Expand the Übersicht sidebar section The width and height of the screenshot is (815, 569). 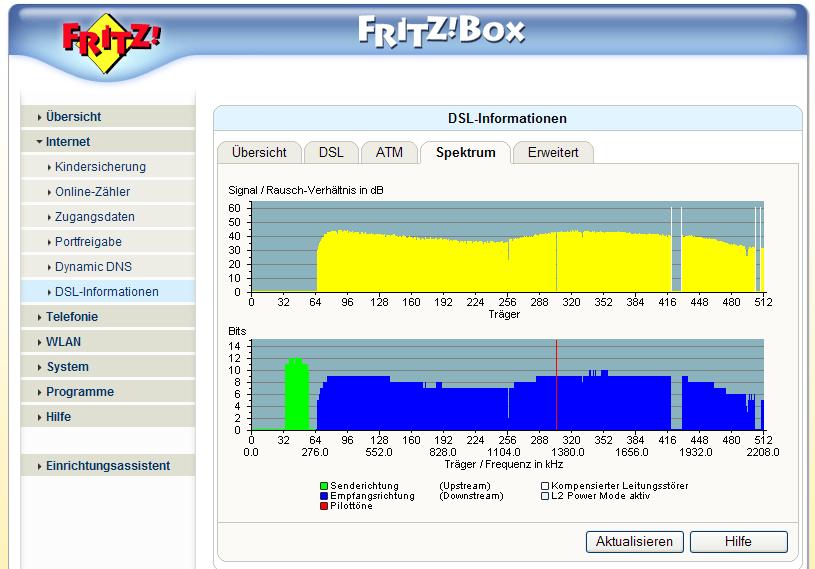(x=73, y=117)
